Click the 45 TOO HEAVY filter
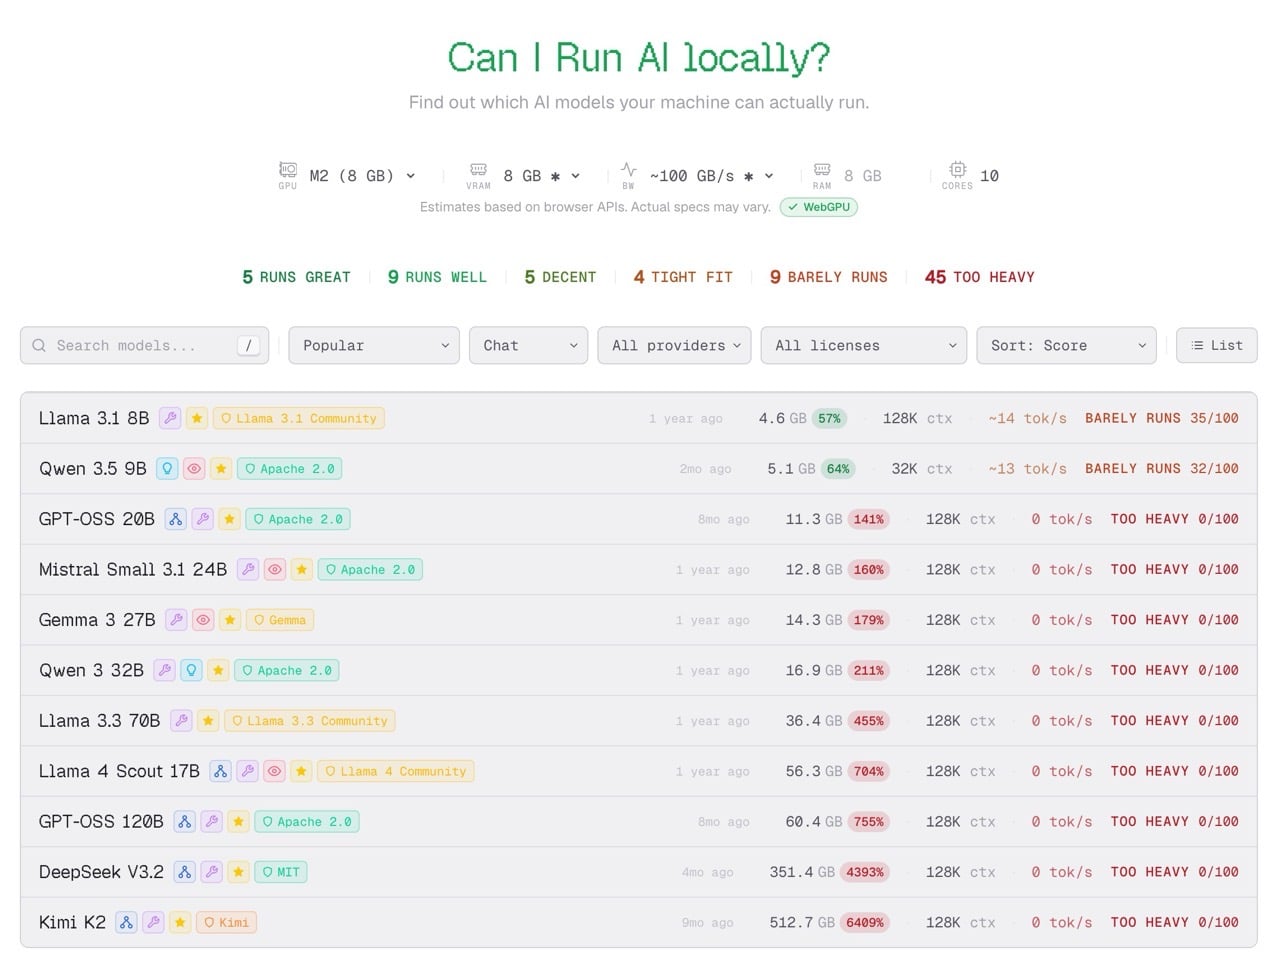Screen dimensions: 1280x964 tap(979, 277)
